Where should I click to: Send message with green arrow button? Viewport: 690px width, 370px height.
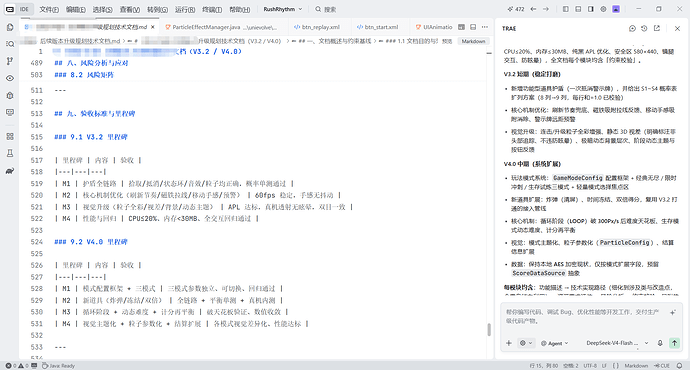[x=674, y=343]
